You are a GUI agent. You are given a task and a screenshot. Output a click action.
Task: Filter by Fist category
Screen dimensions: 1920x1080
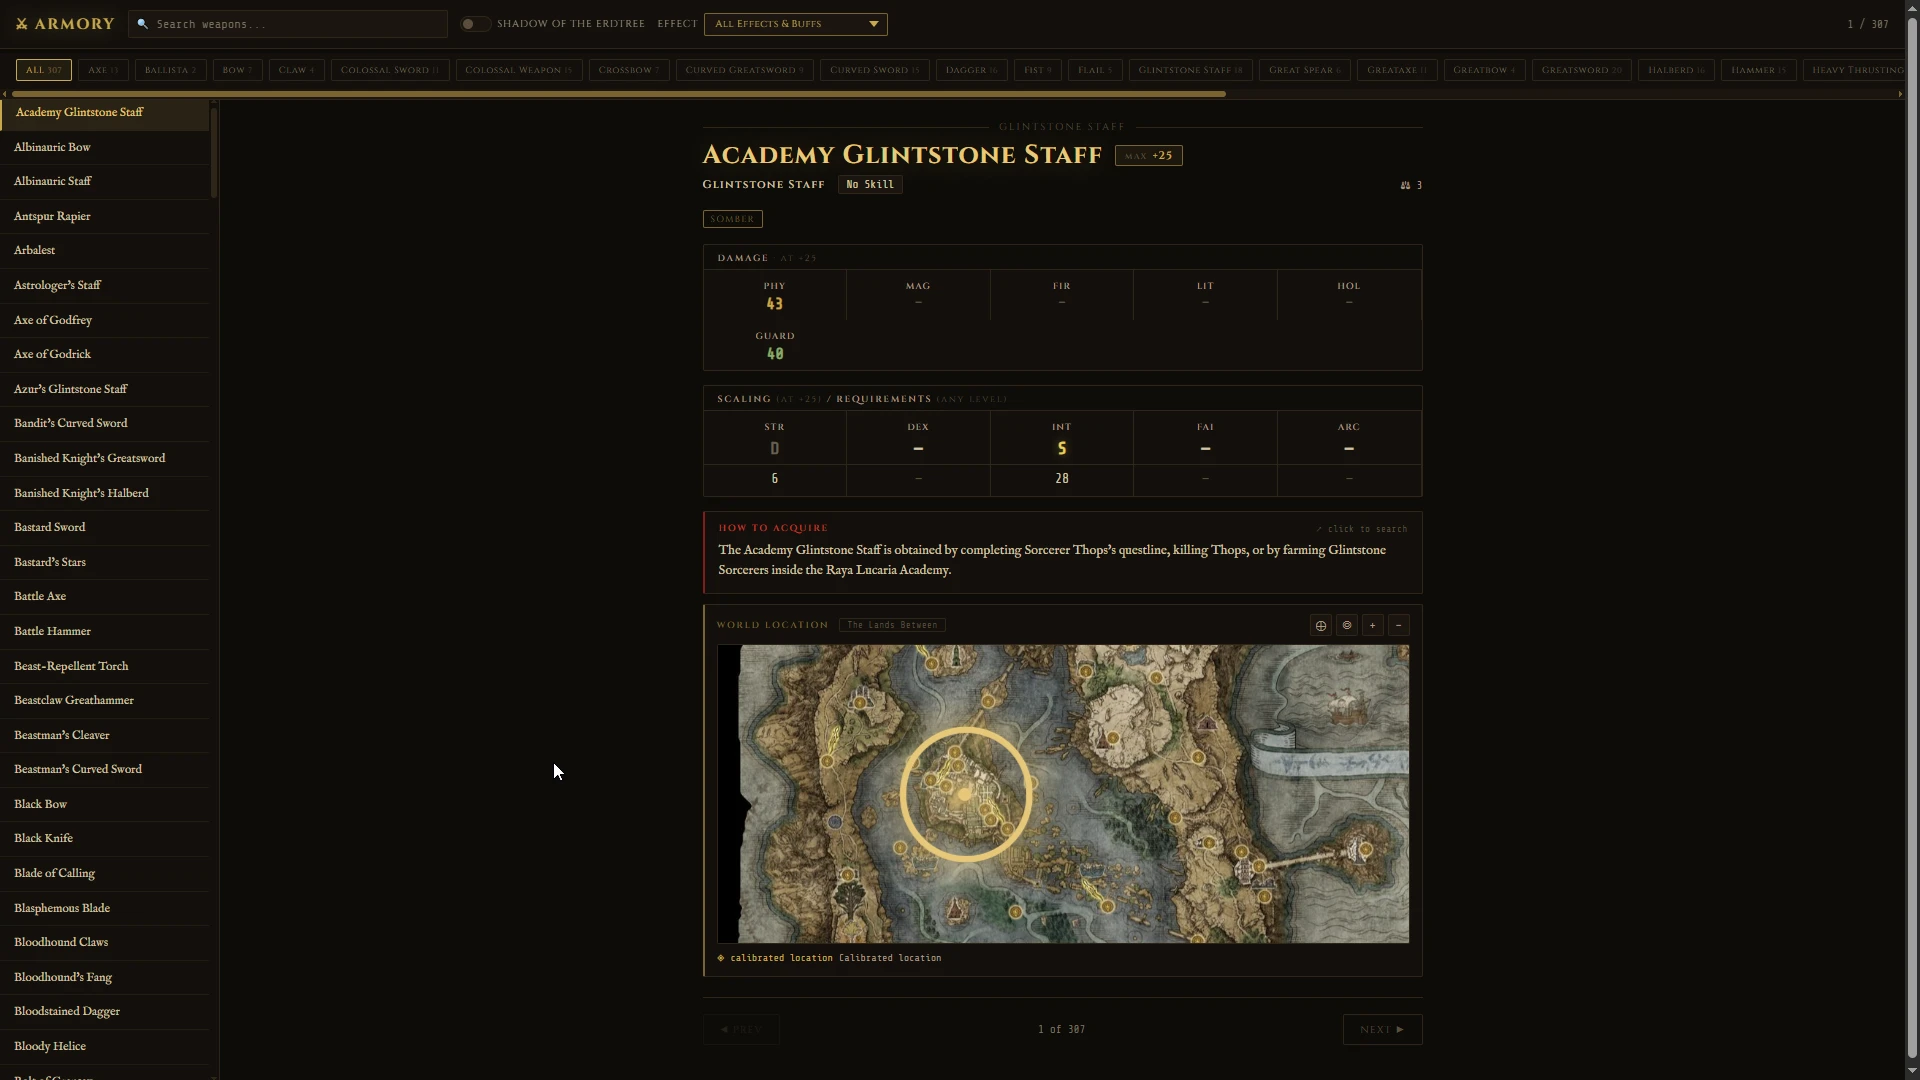pyautogui.click(x=1038, y=70)
